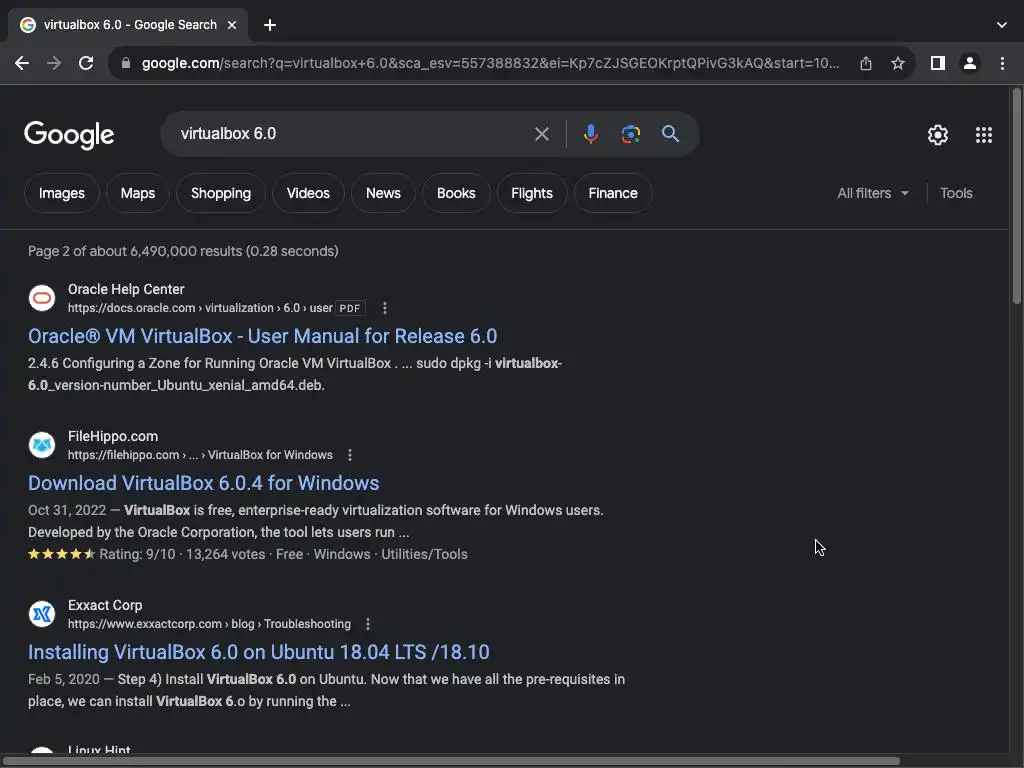Click the docs.oracle.com URL breadcrumb
This screenshot has height=768, width=1024.
click(x=200, y=308)
